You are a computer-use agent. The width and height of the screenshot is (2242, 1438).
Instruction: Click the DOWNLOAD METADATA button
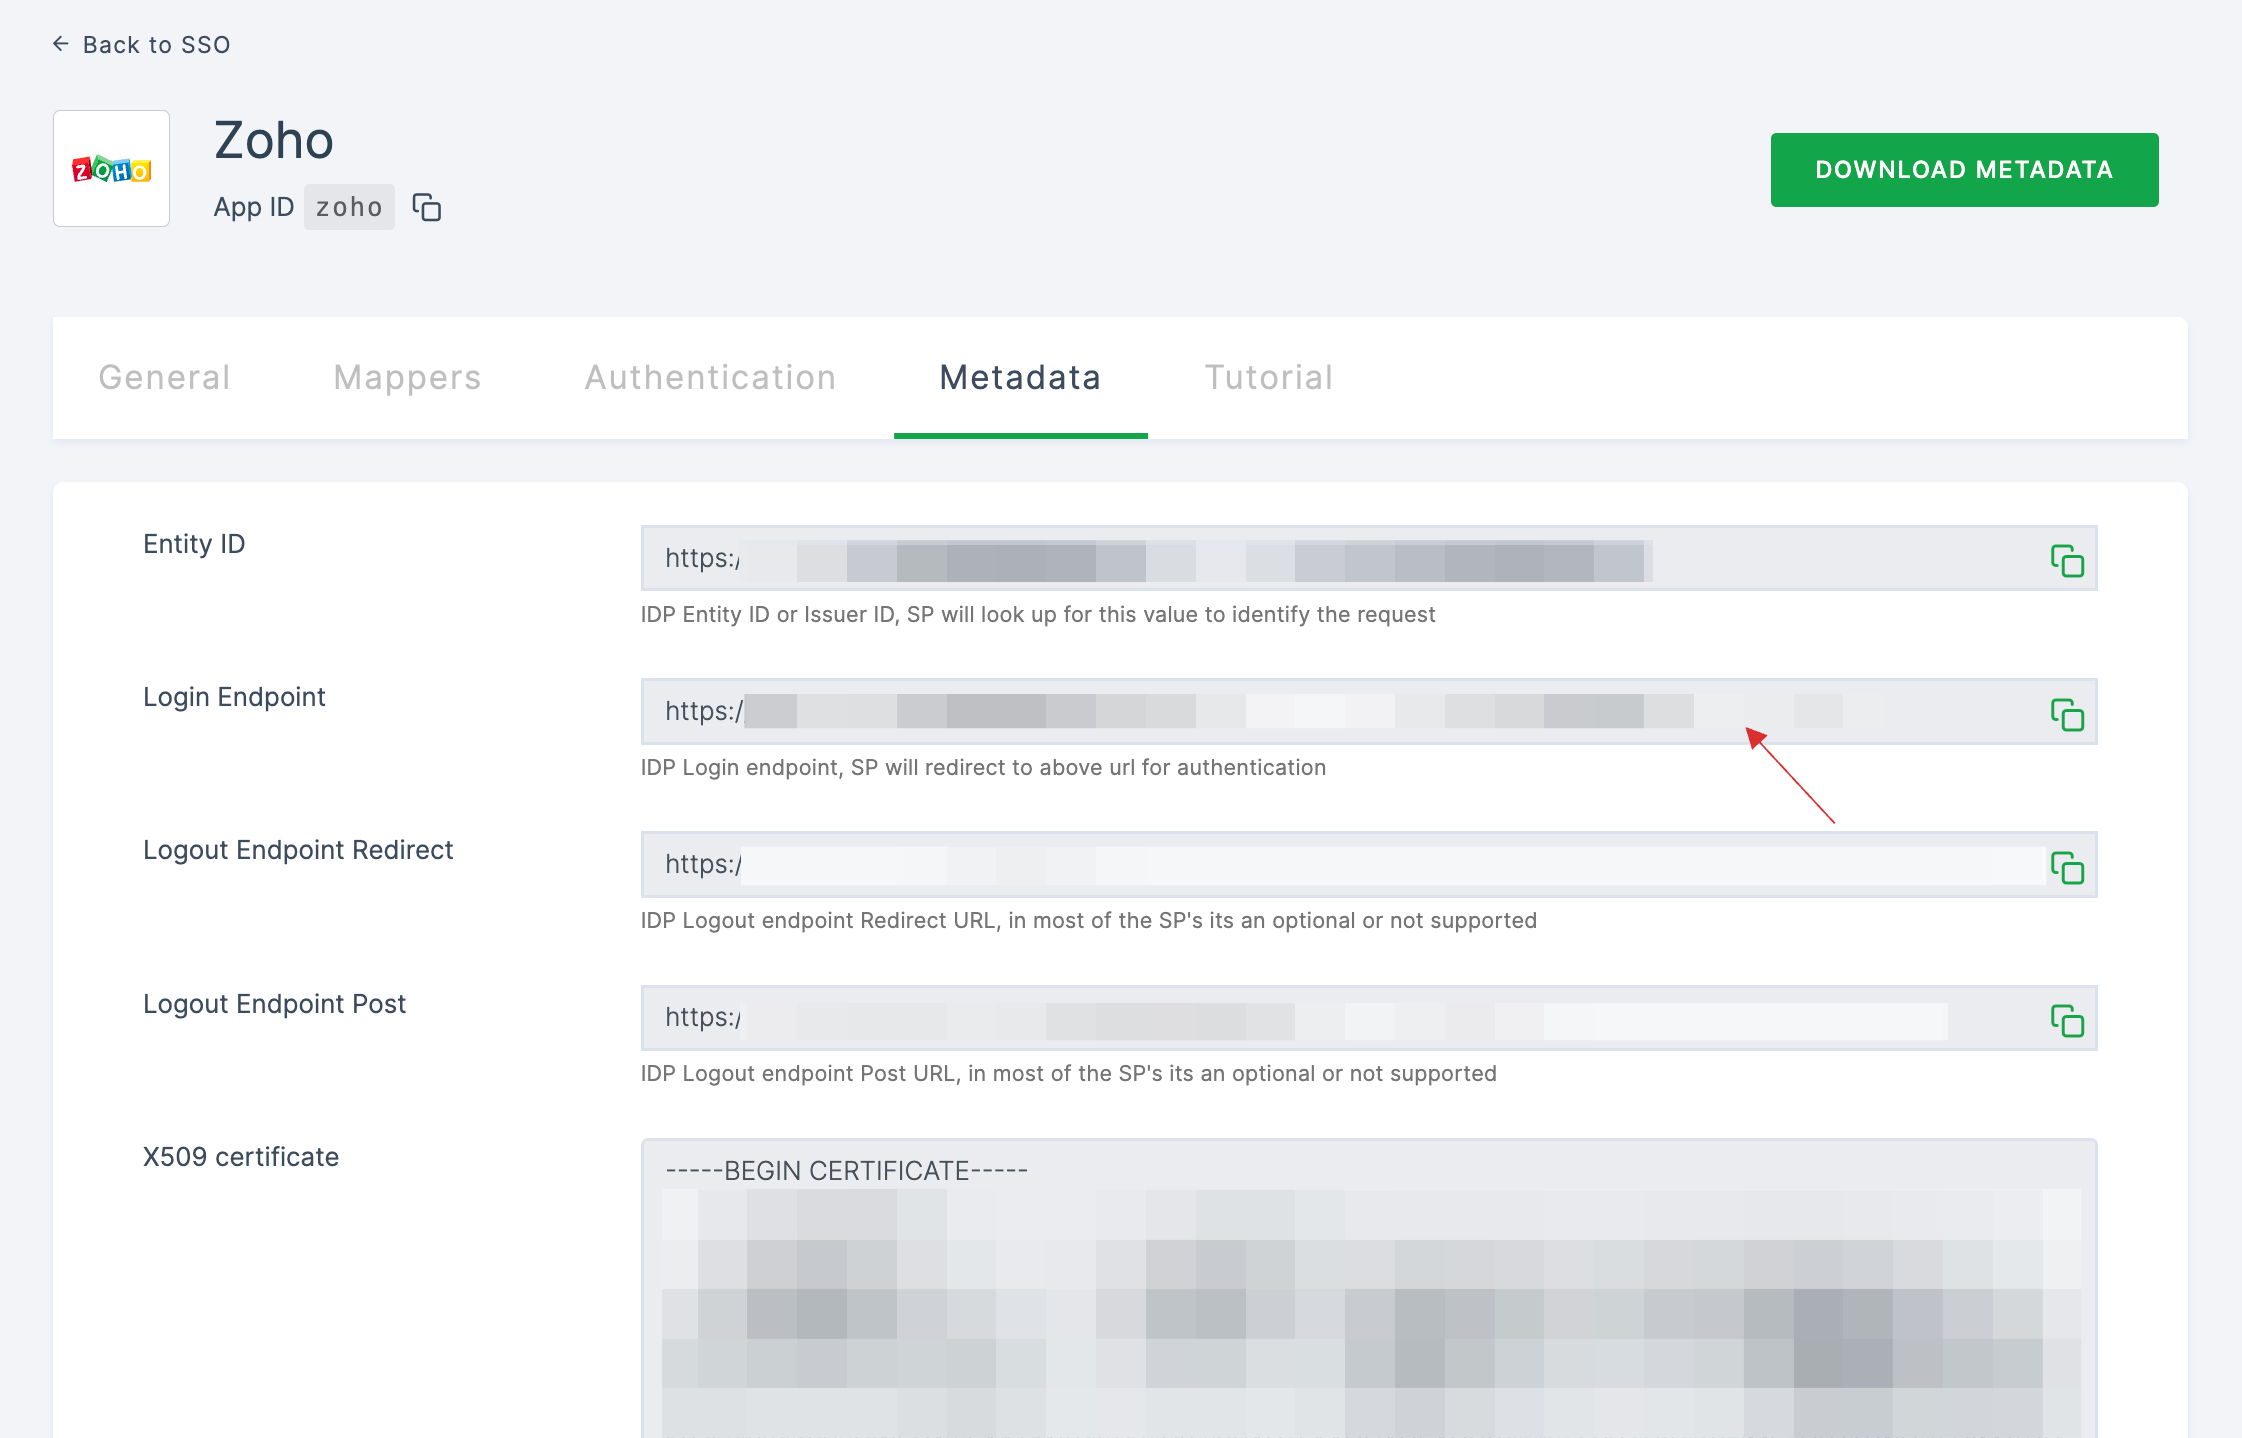point(1963,170)
